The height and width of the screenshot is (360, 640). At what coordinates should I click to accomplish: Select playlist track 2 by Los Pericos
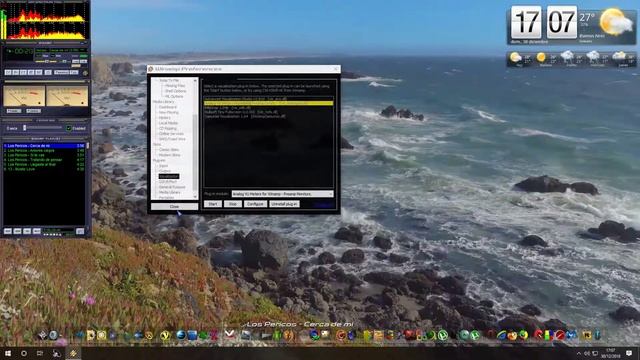pos(44,151)
